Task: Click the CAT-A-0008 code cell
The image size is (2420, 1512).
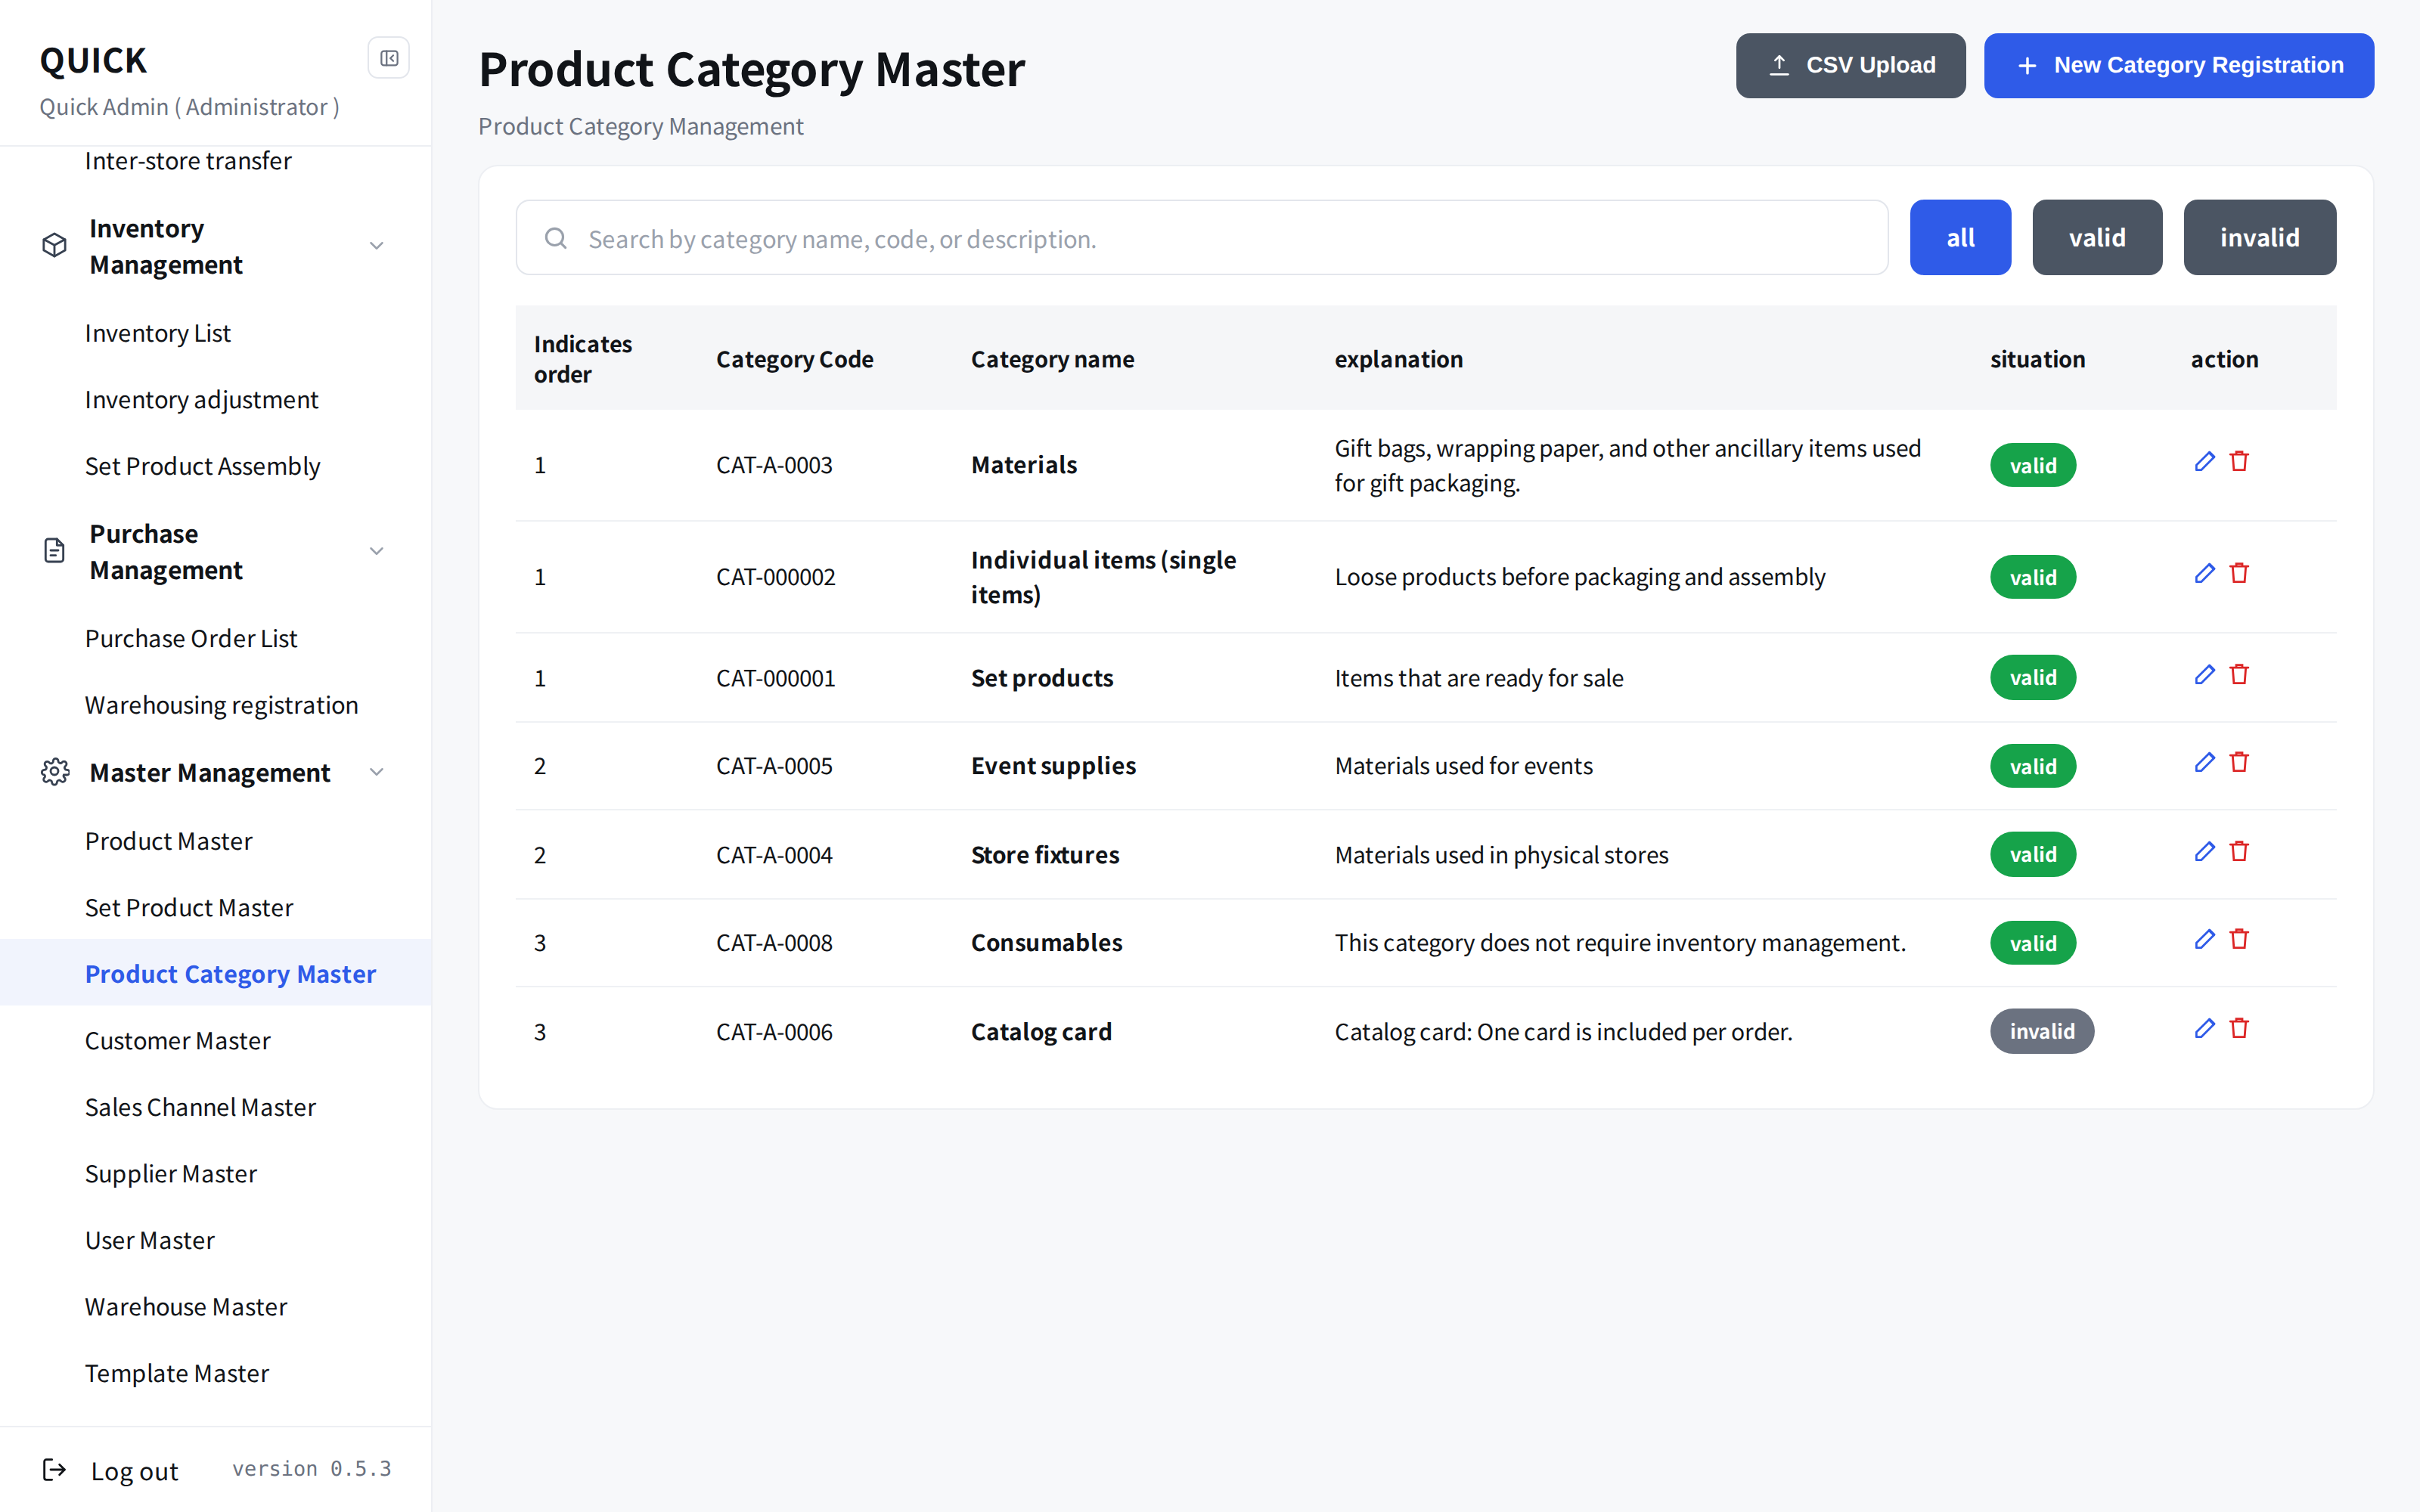Action: coord(774,943)
